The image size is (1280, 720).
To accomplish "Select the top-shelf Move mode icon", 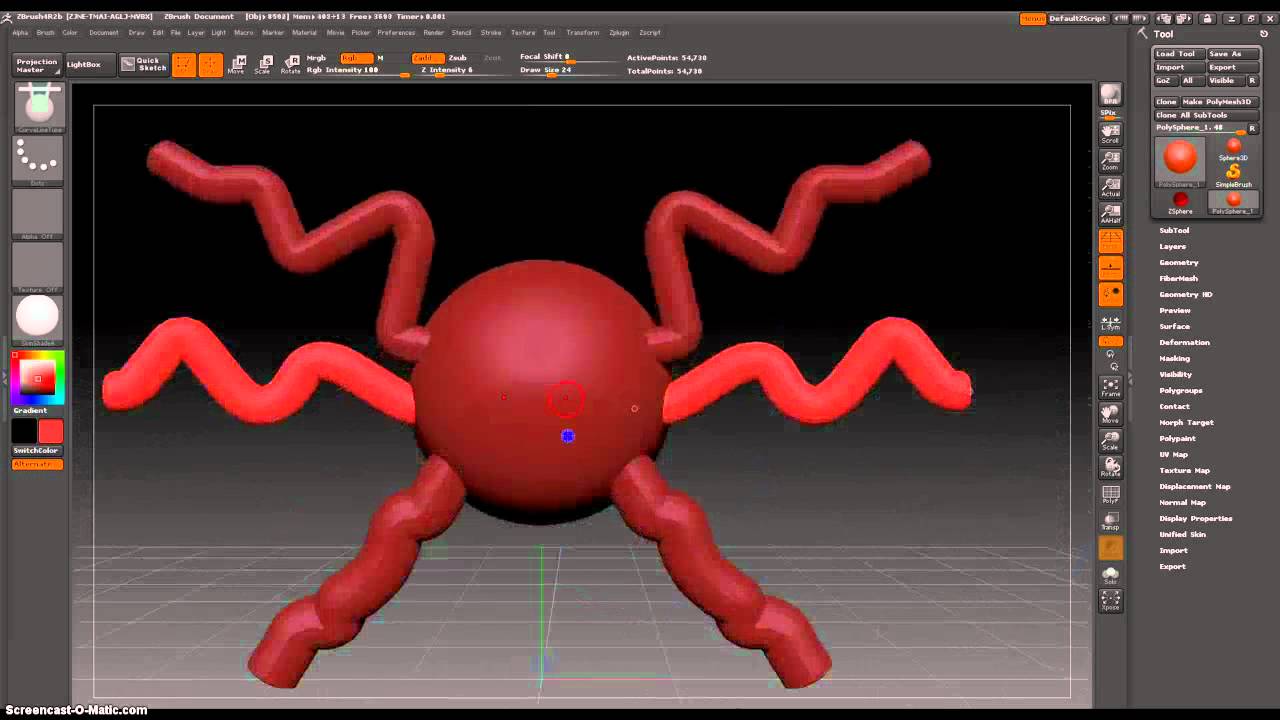I will (x=236, y=65).
